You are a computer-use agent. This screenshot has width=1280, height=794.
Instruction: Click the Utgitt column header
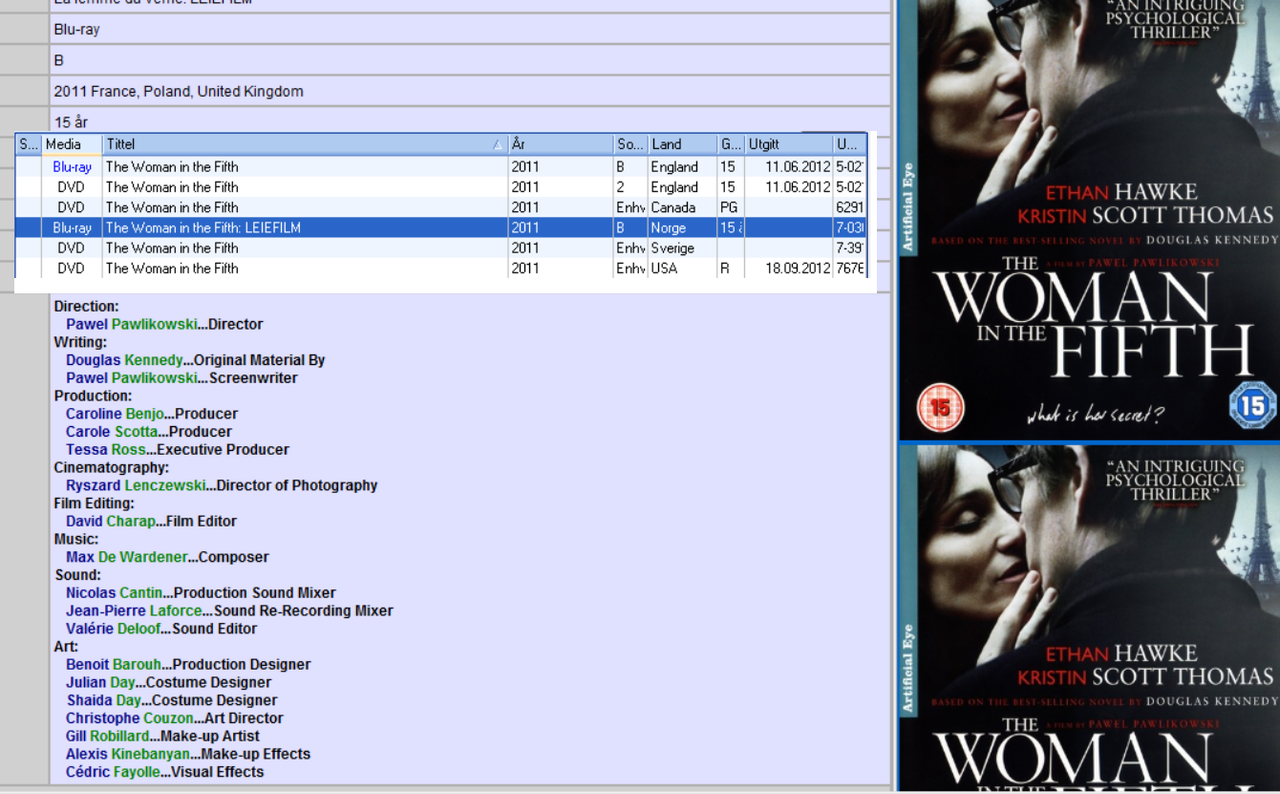[789, 144]
